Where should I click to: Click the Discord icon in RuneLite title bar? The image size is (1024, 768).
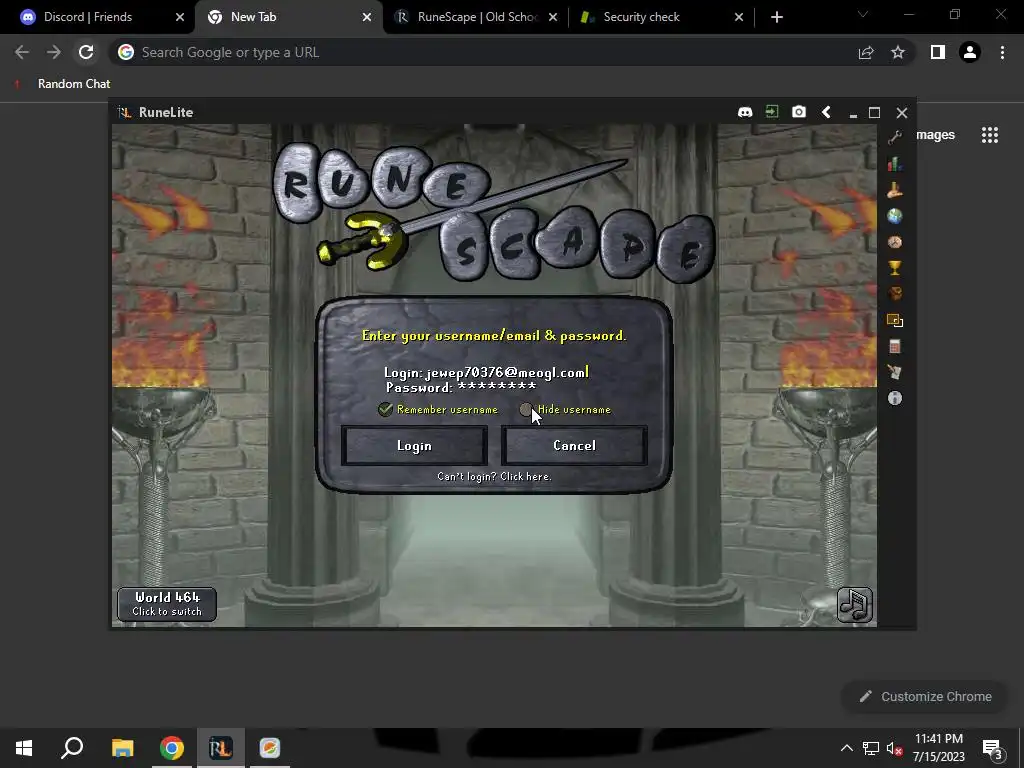coord(744,112)
